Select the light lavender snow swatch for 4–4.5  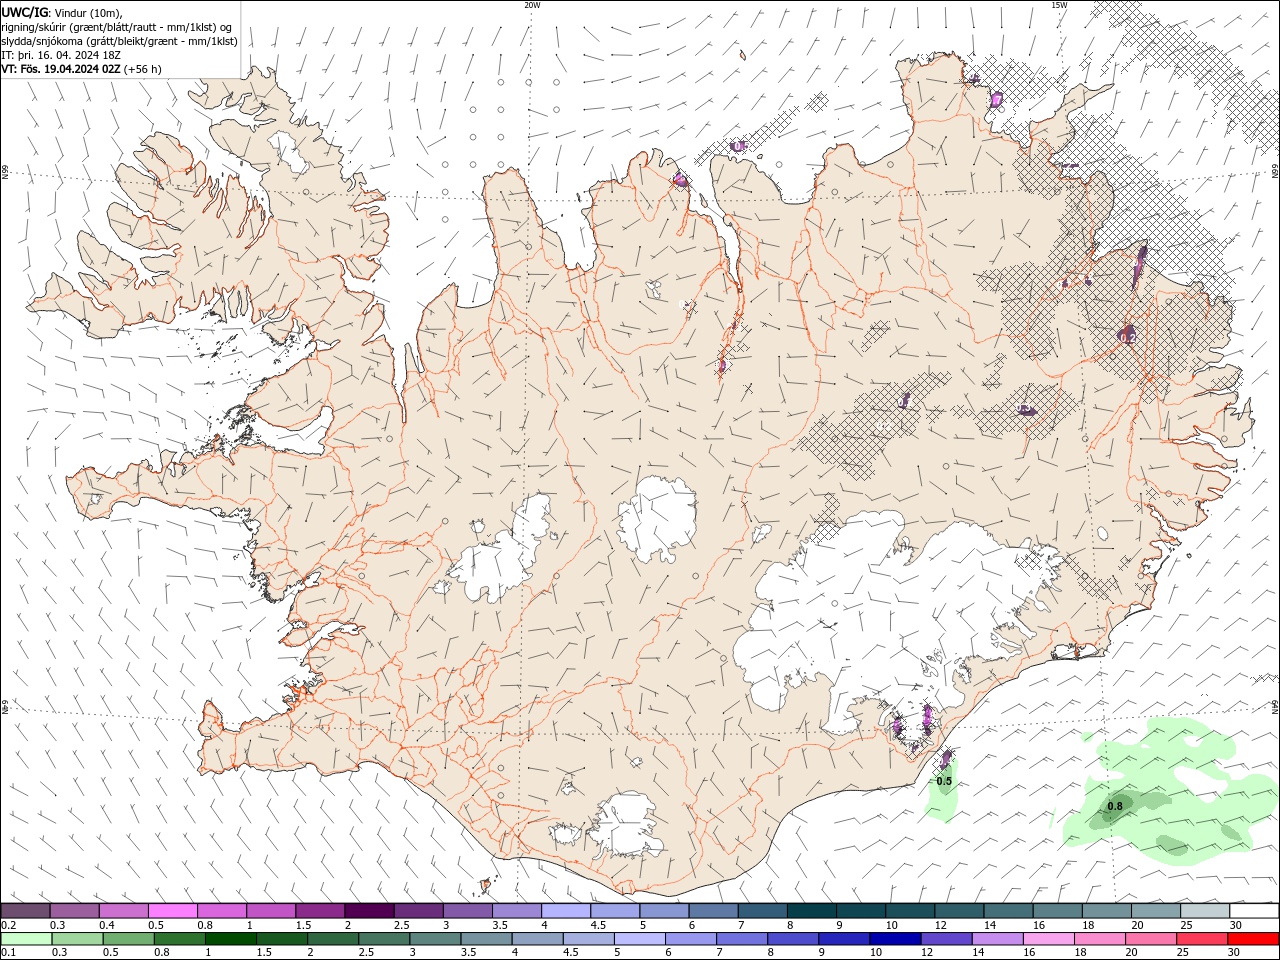pos(566,911)
